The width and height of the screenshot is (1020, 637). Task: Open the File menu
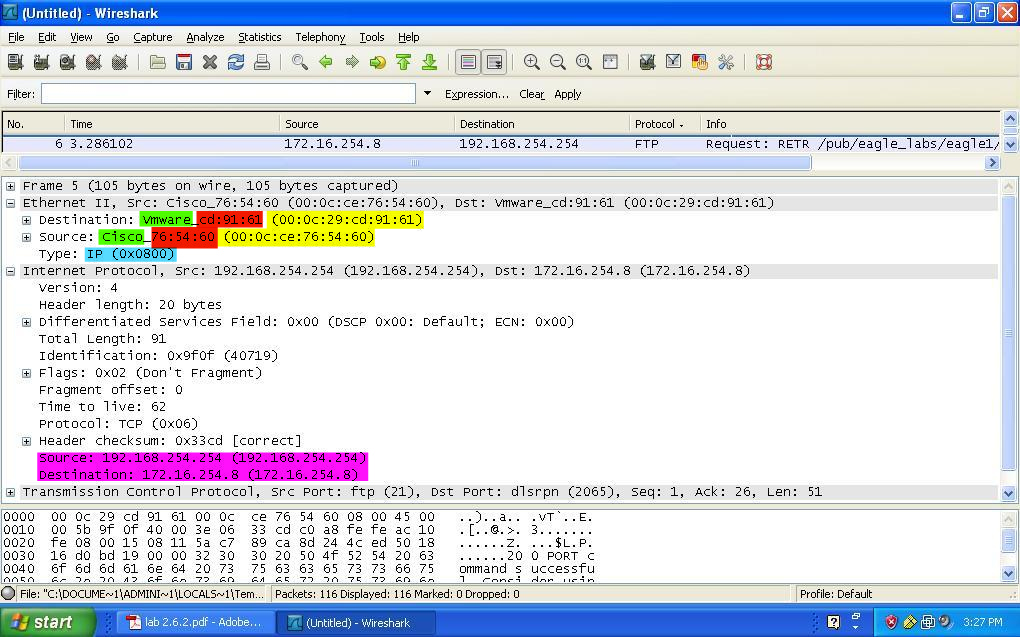(16, 37)
